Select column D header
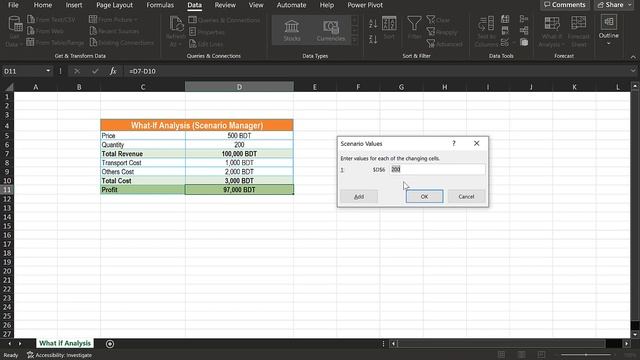Viewport: 640px width, 360px height. 239,87
